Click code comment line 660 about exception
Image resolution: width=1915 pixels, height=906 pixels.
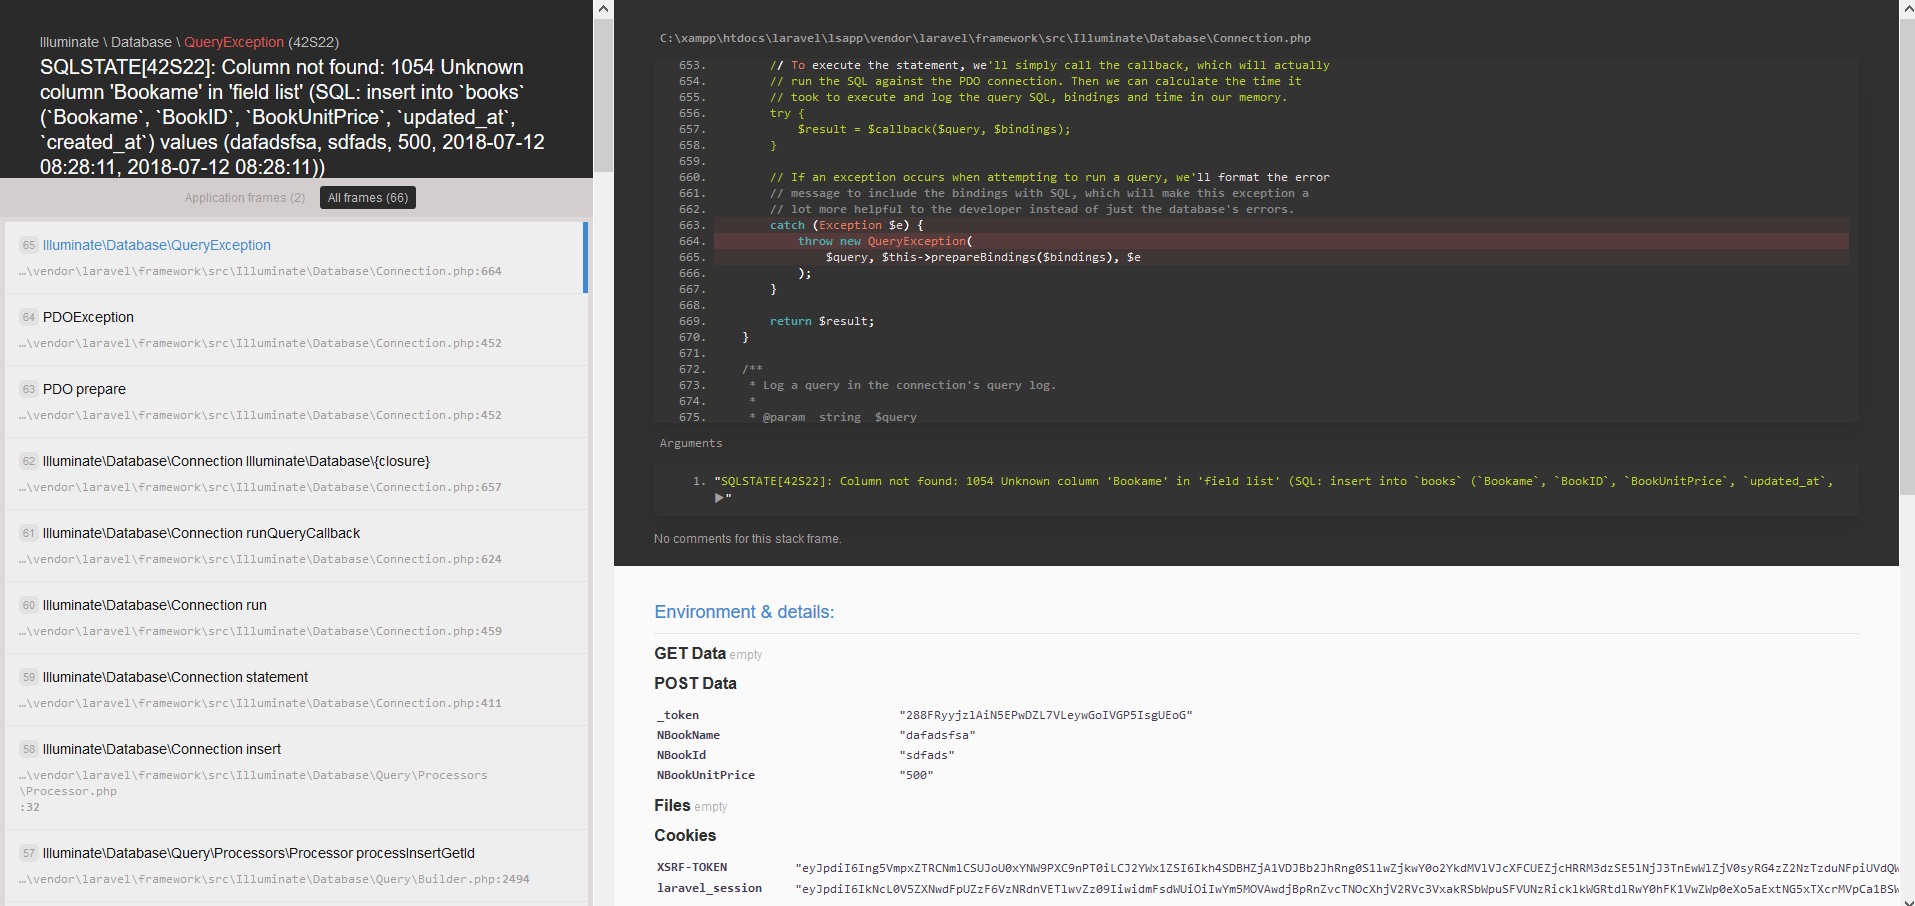1050,177
